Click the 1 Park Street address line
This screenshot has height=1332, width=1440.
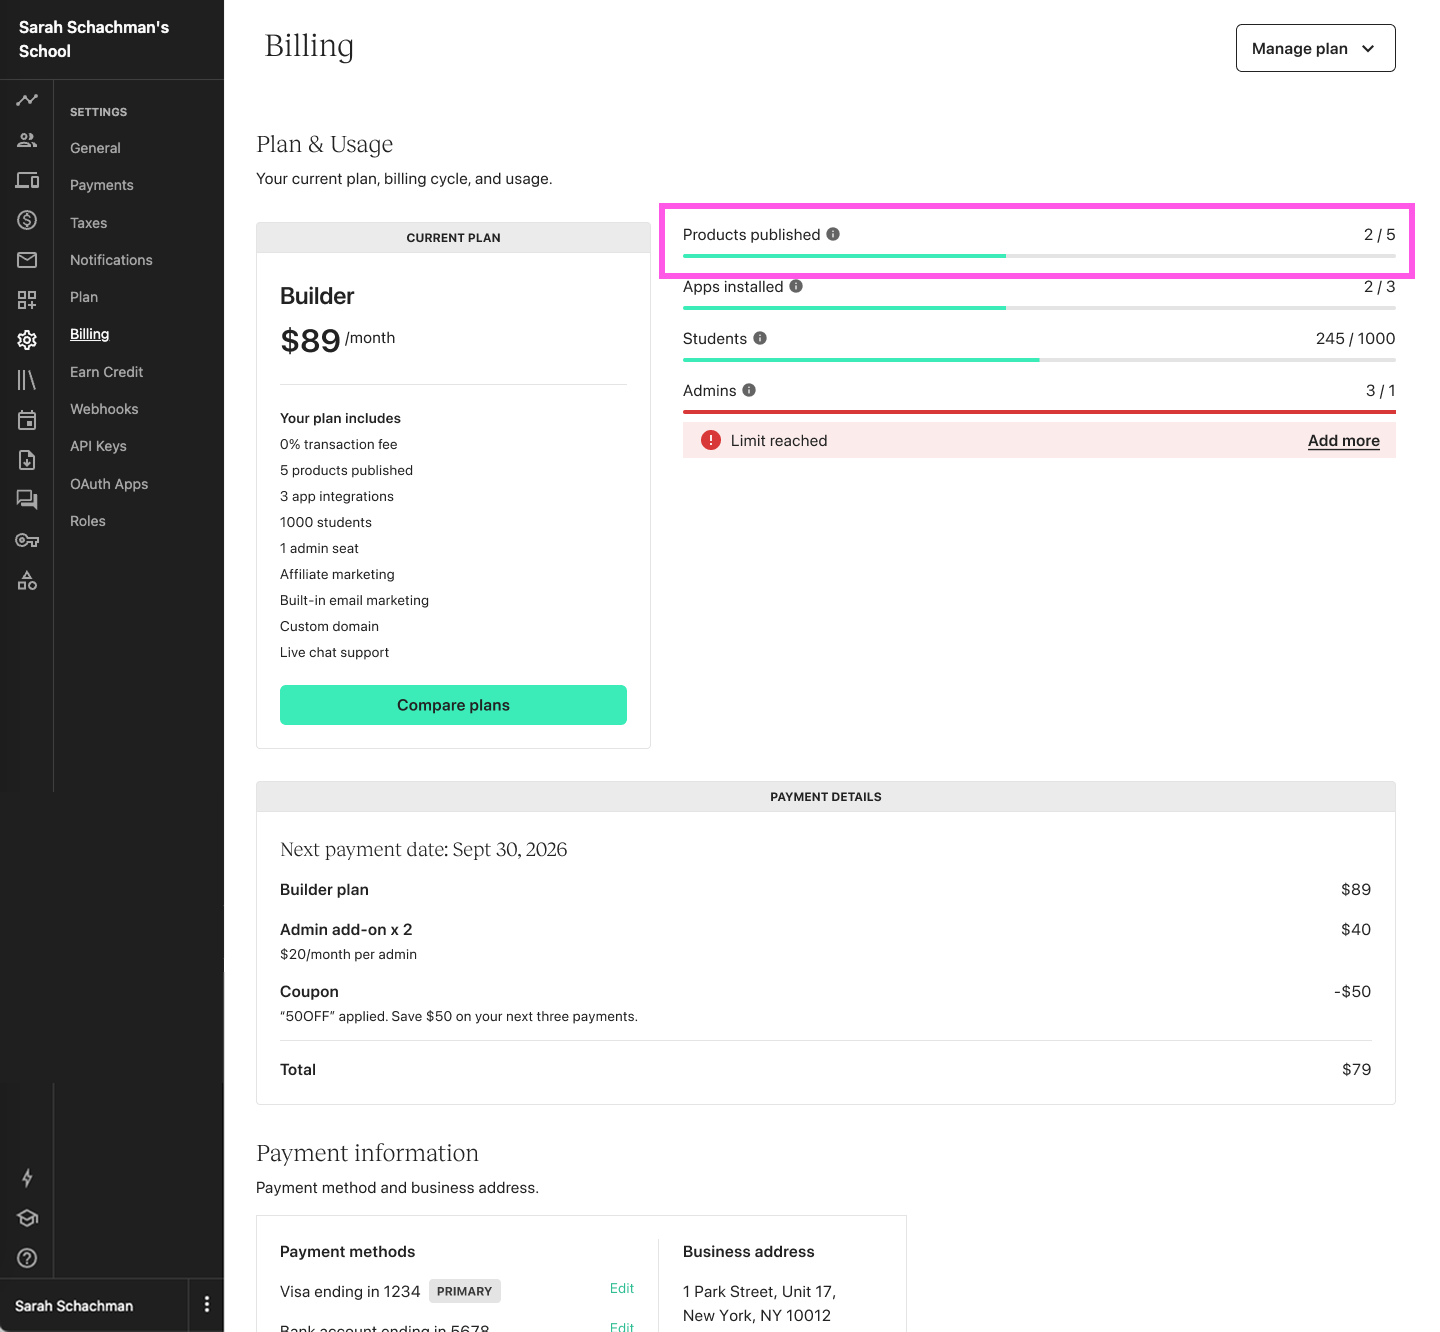click(x=759, y=1292)
